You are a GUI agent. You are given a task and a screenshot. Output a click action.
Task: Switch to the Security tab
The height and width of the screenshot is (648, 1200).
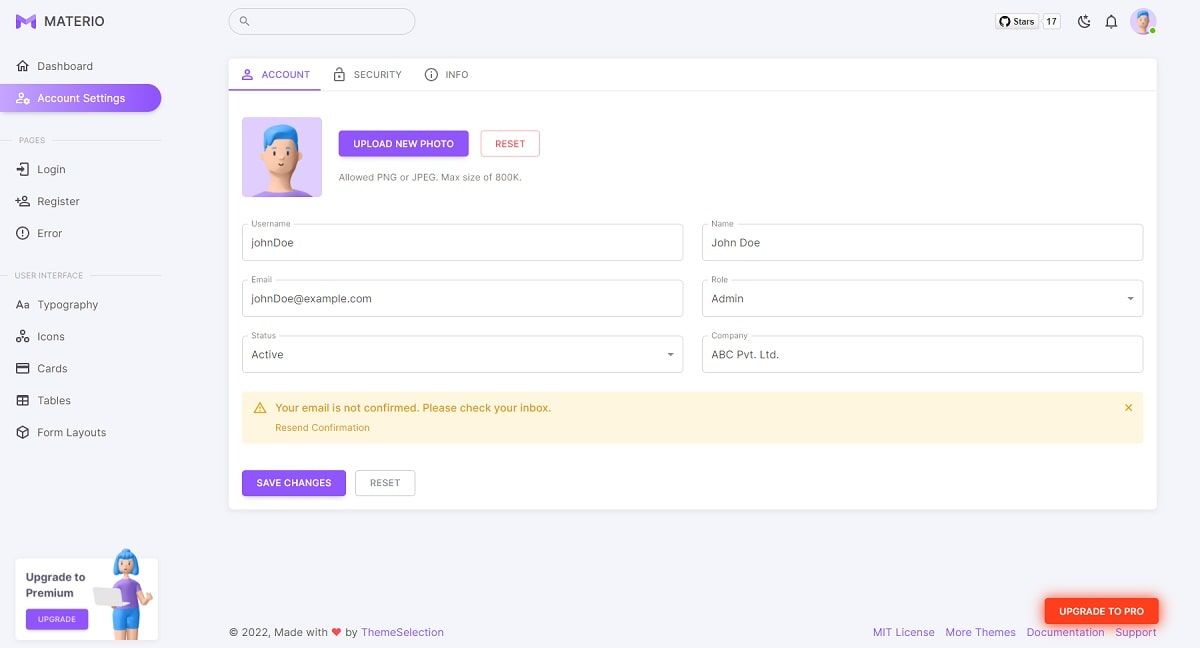[367, 74]
